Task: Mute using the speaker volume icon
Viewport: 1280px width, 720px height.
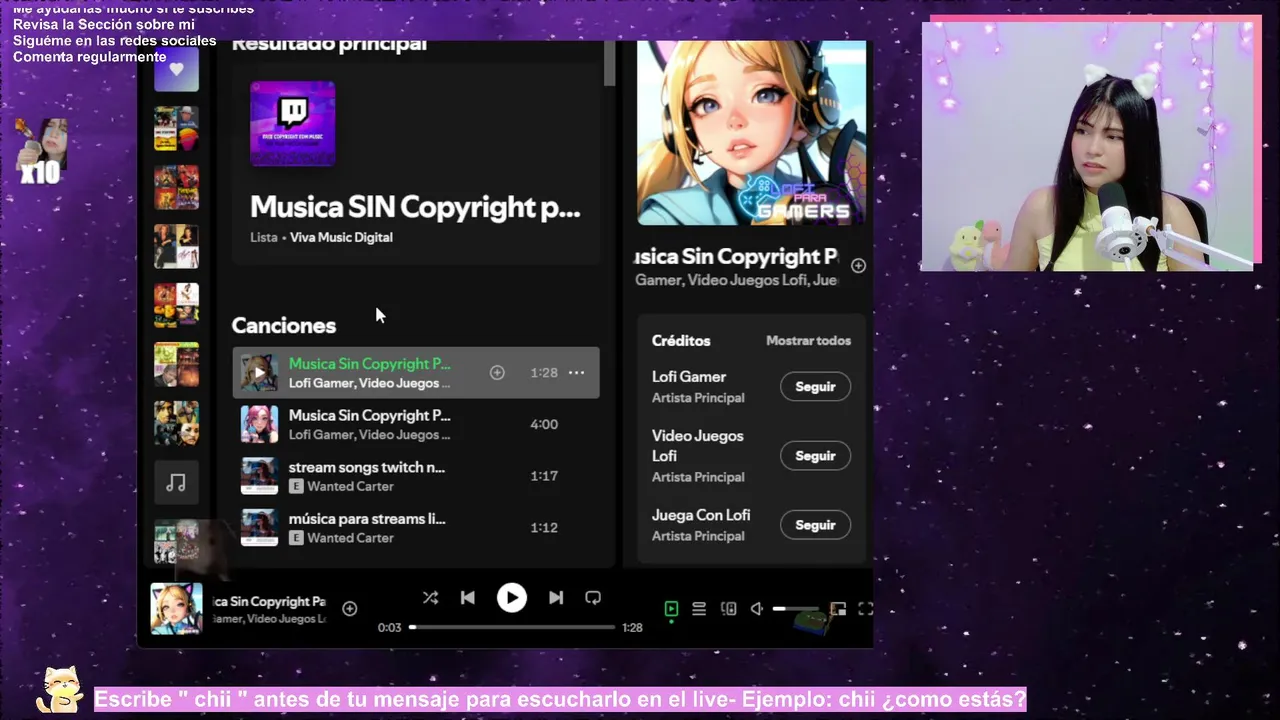Action: point(757,608)
